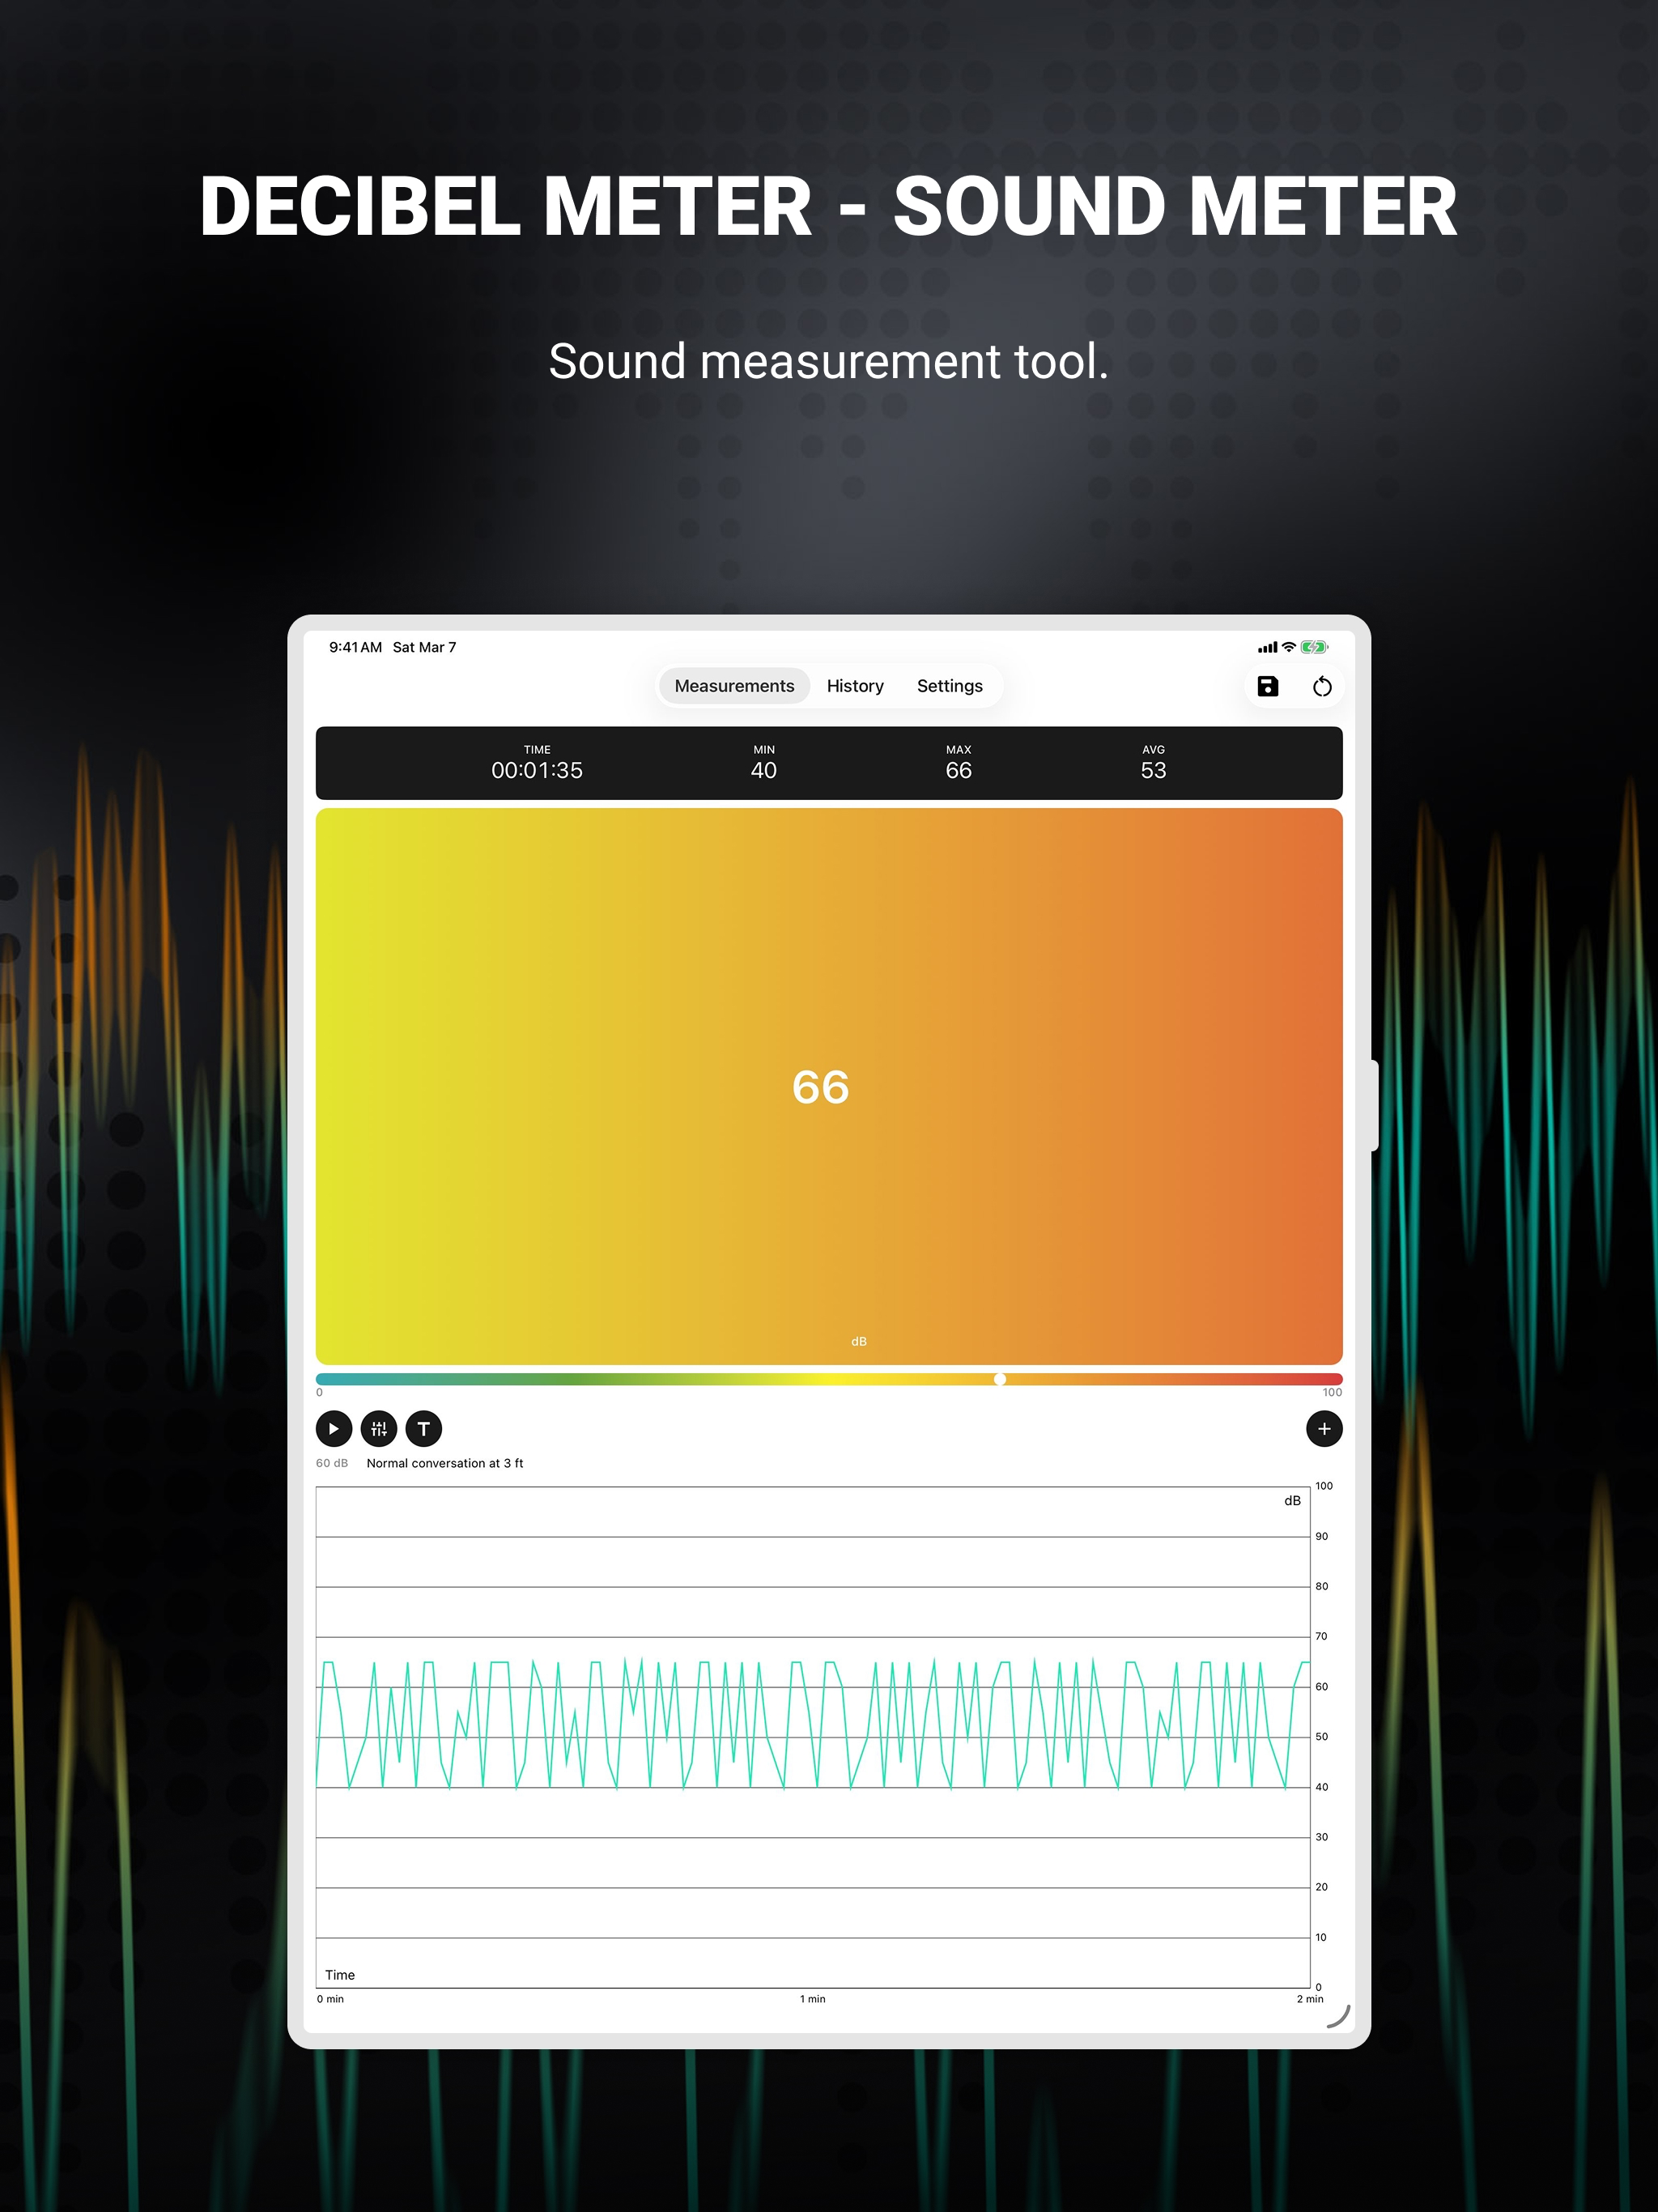Tap the MAX value 66
The image size is (1658, 2212).
[958, 770]
